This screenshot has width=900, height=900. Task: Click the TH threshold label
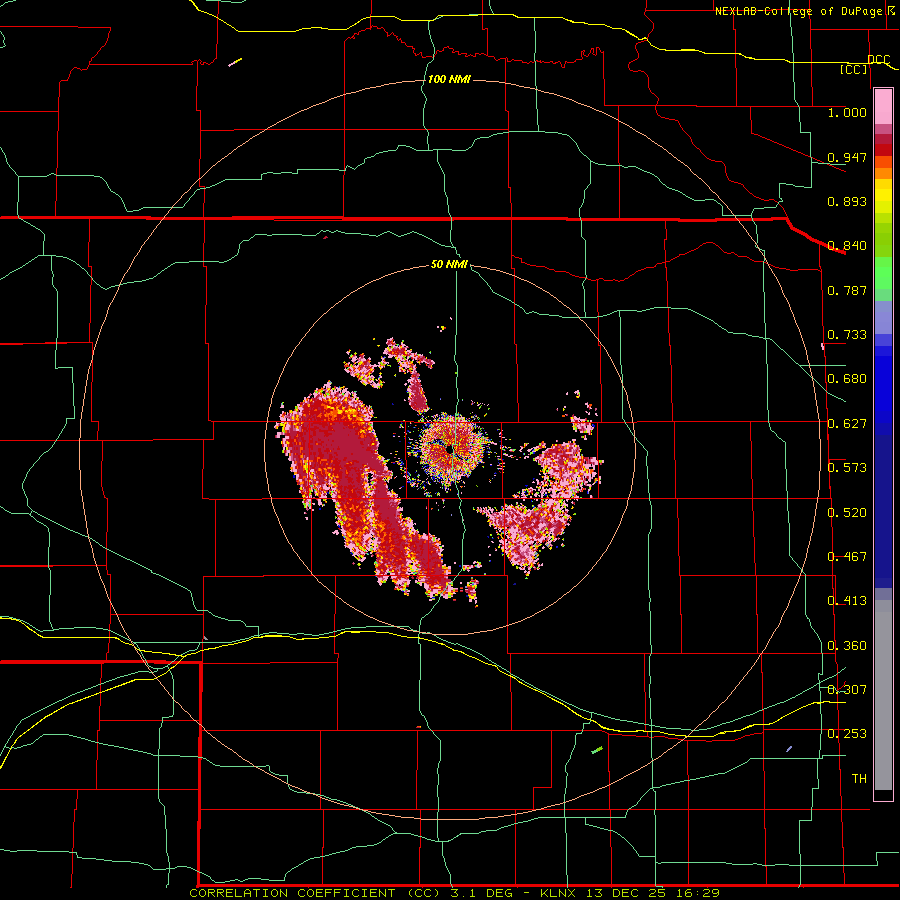pos(859,779)
